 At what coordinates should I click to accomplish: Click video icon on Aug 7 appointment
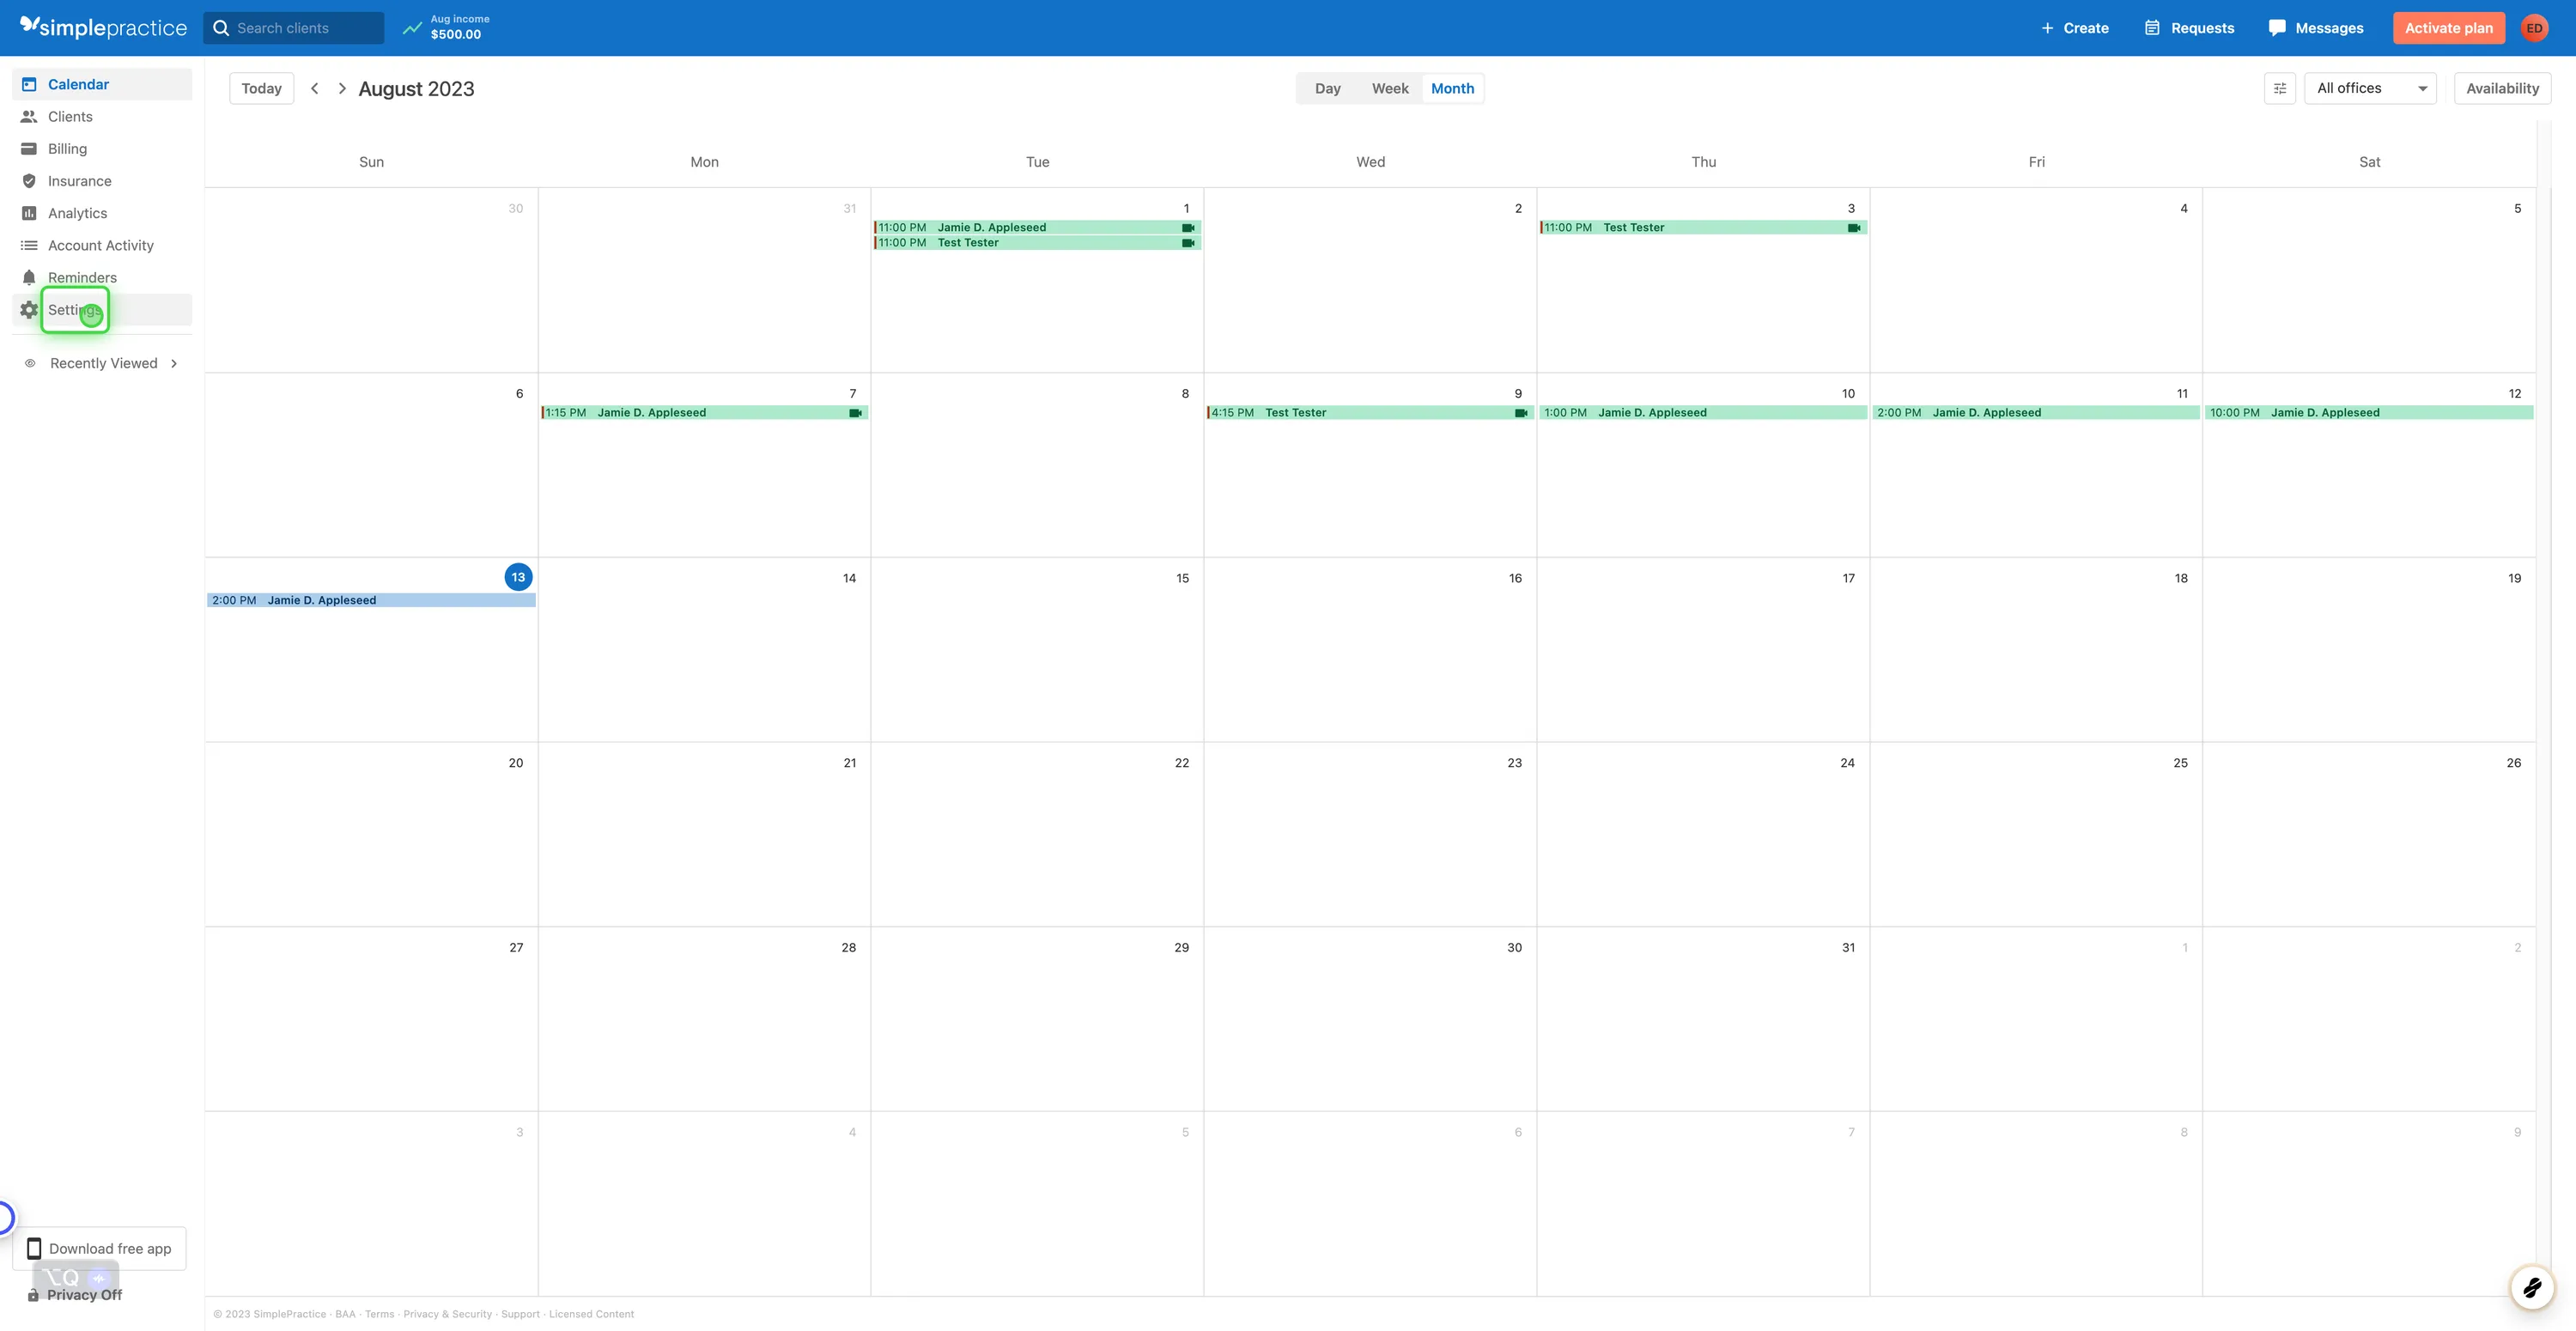855,413
